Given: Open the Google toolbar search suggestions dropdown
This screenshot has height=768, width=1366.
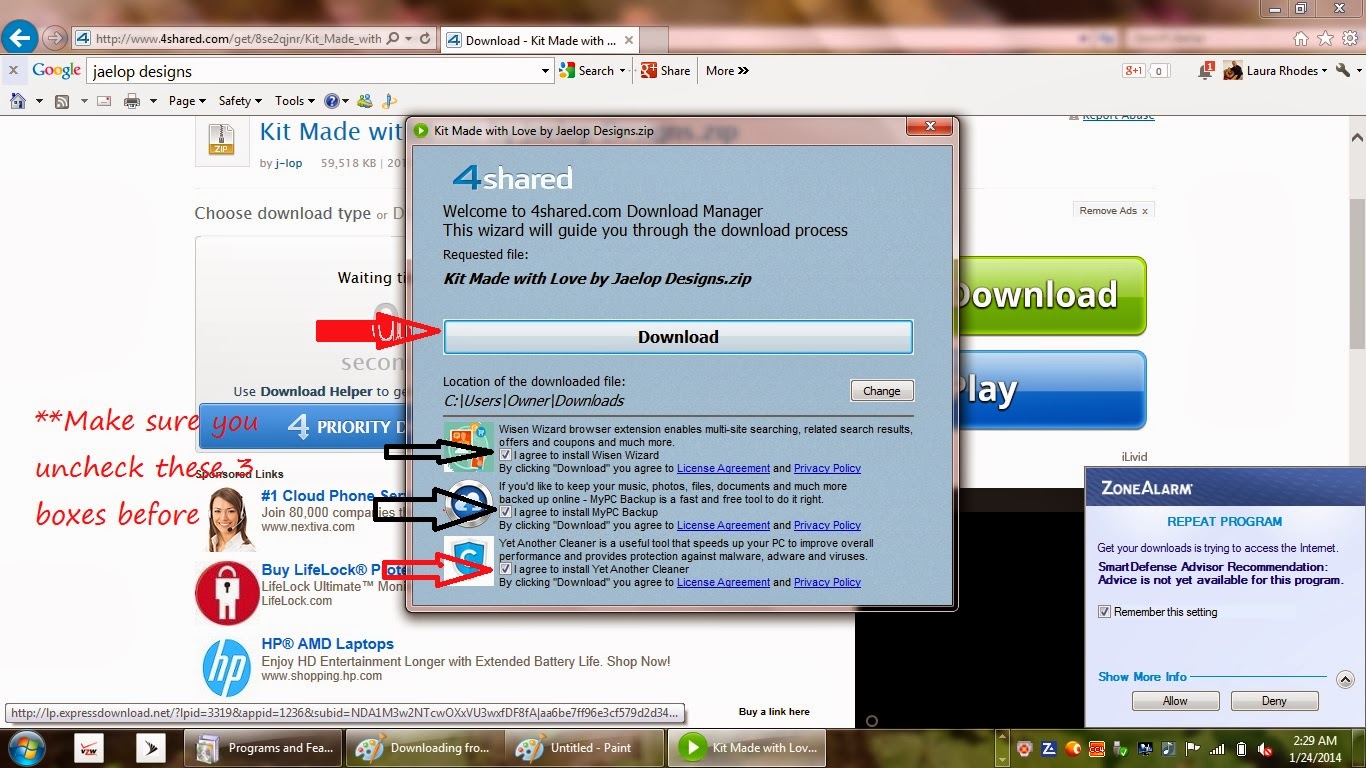Looking at the screenshot, I should 543,71.
